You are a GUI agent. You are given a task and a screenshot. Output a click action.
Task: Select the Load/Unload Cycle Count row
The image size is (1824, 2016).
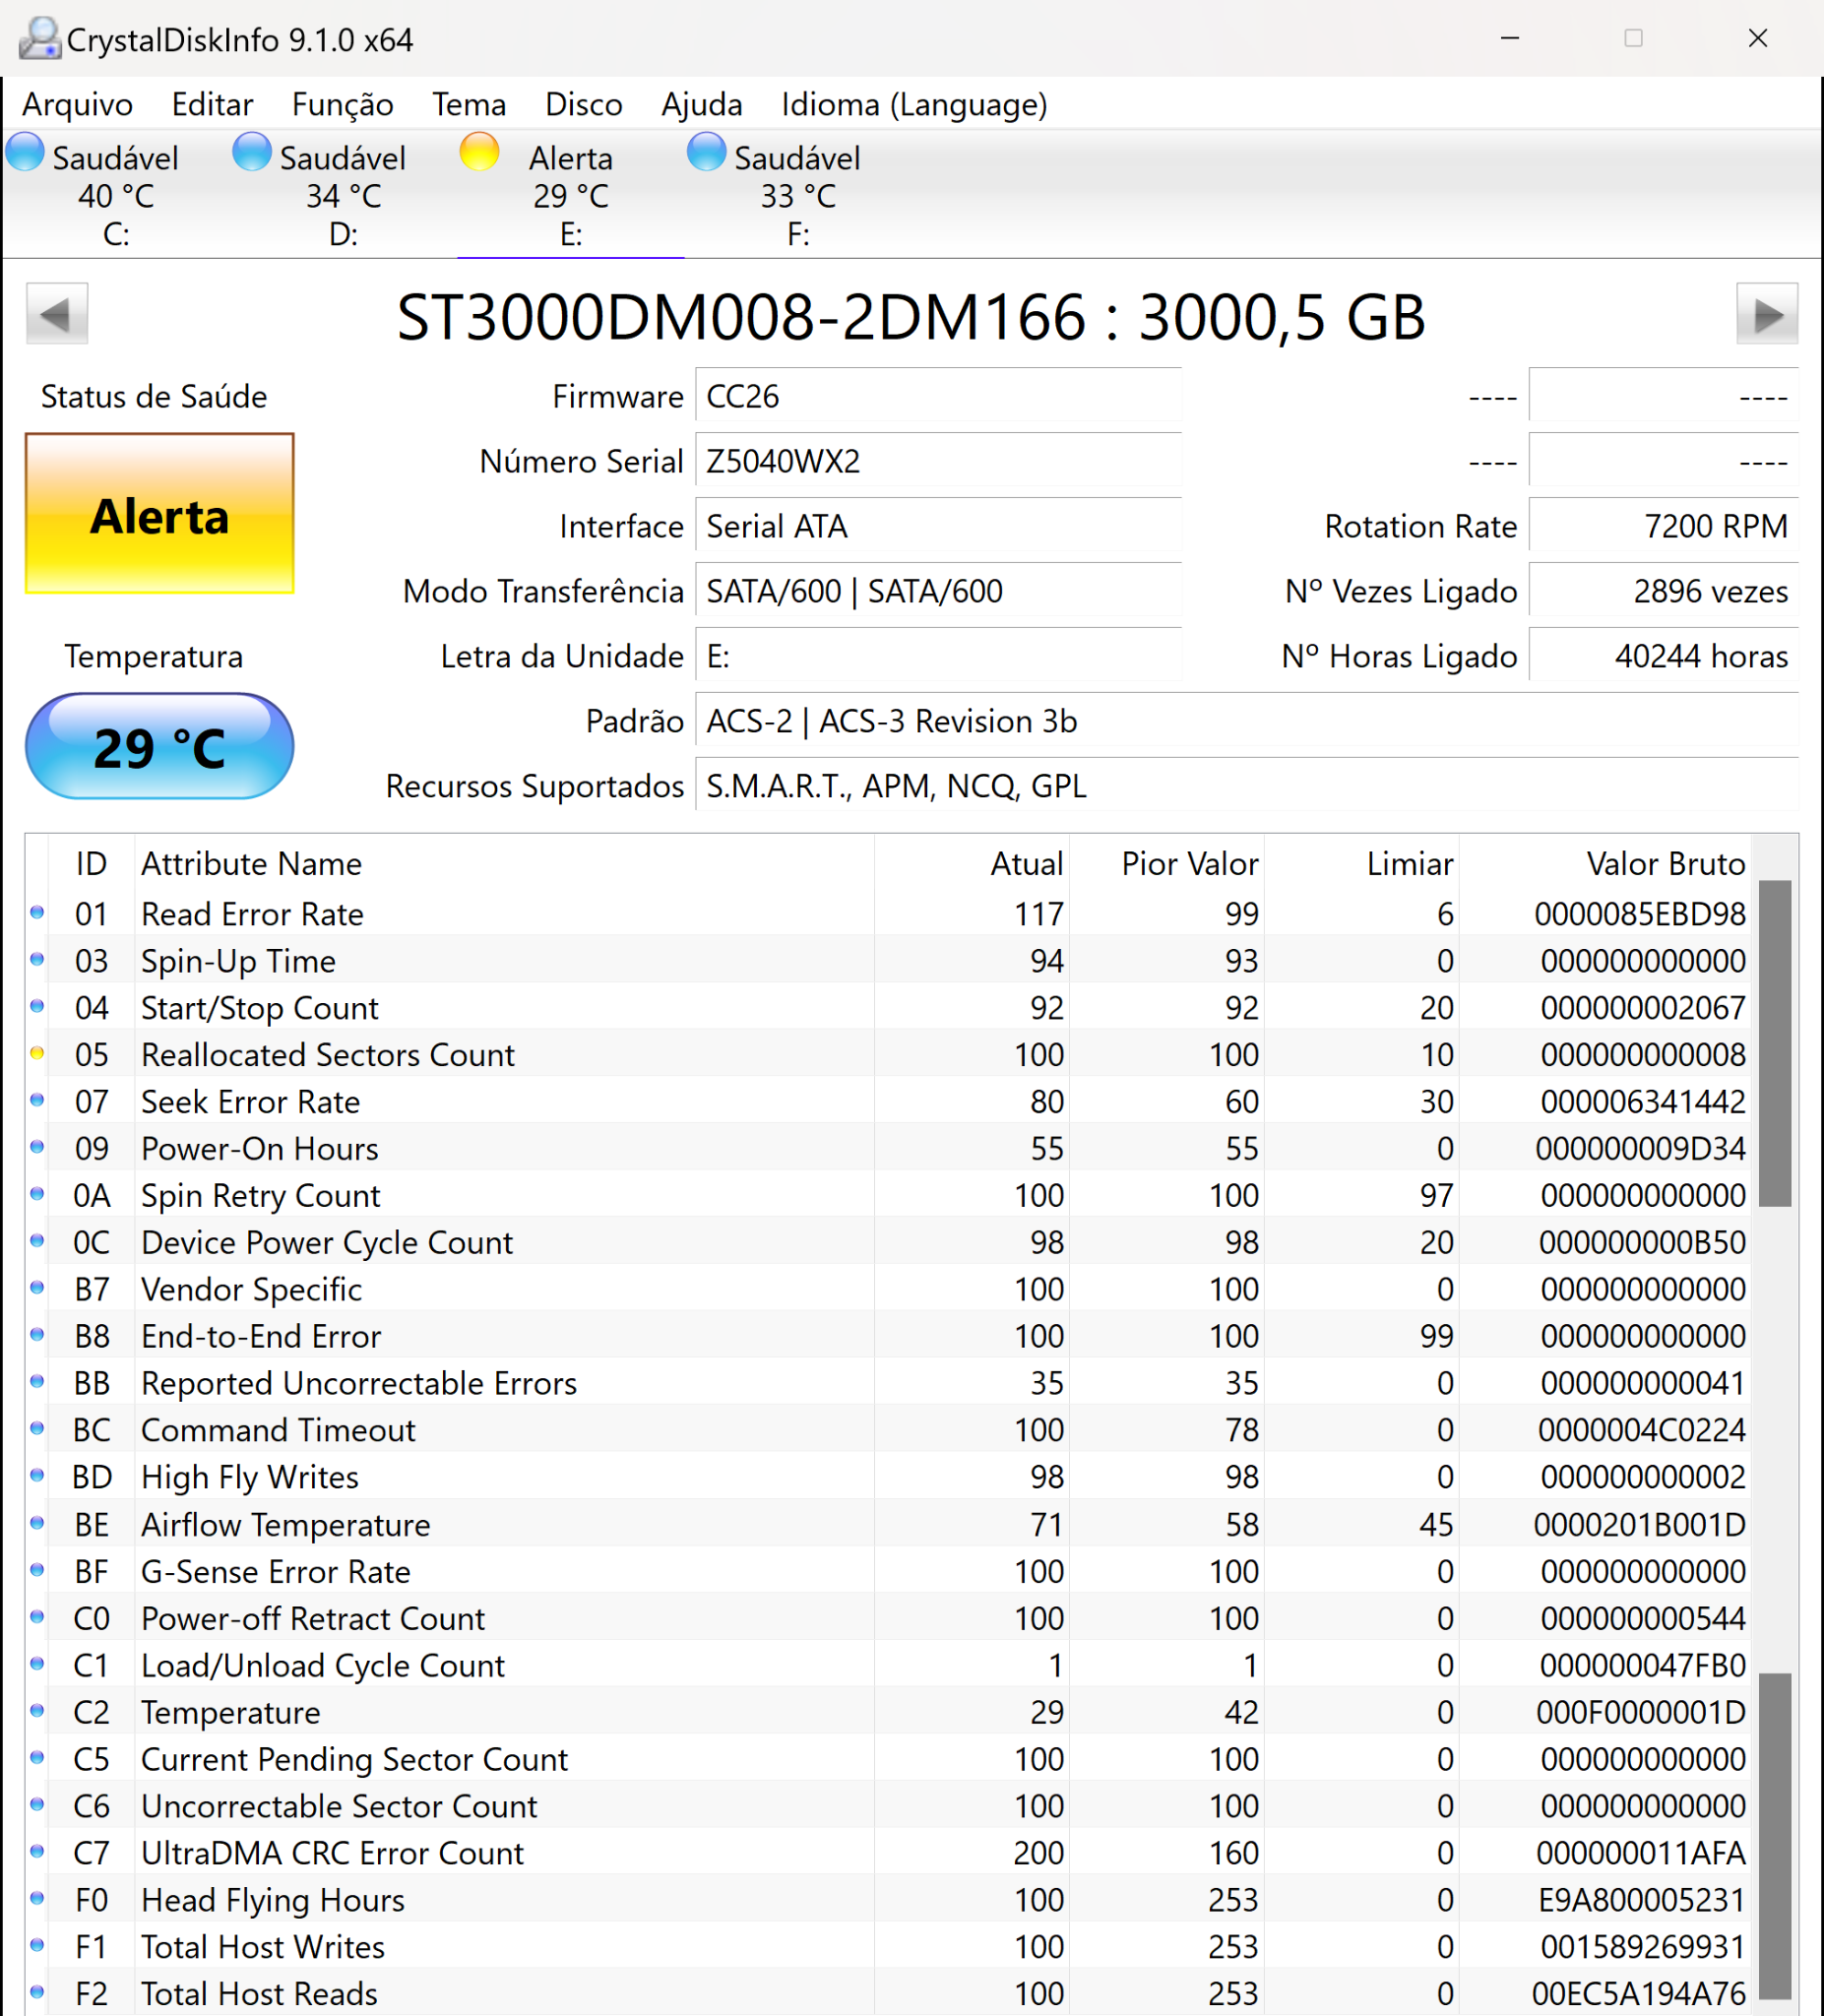(x=889, y=1665)
